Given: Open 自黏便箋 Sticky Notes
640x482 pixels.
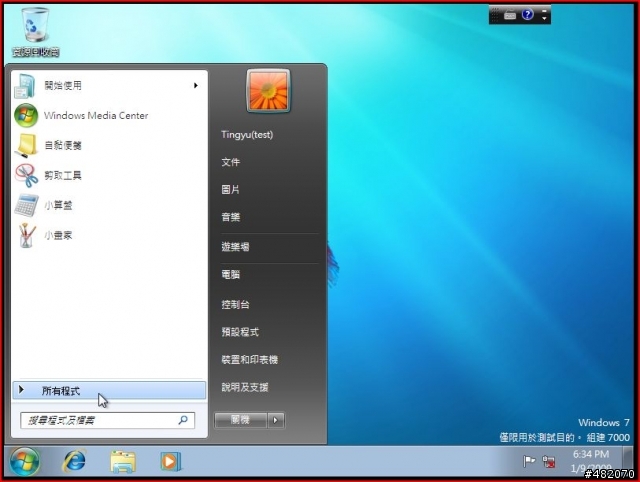Looking at the screenshot, I should point(109,145).
